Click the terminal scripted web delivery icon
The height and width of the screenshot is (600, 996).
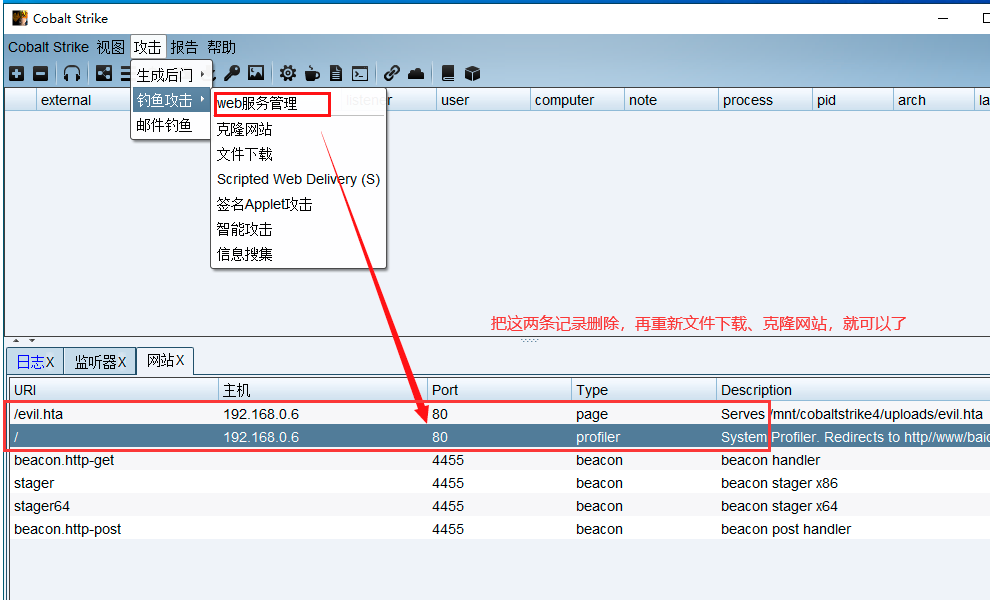click(360, 73)
